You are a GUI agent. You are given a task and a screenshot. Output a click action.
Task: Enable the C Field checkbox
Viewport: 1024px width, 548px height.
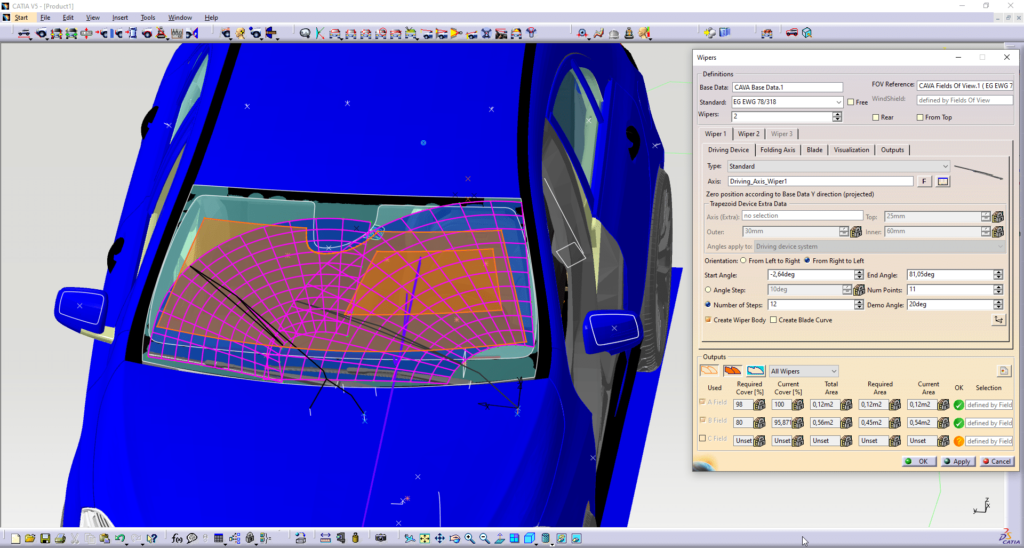tap(702, 438)
